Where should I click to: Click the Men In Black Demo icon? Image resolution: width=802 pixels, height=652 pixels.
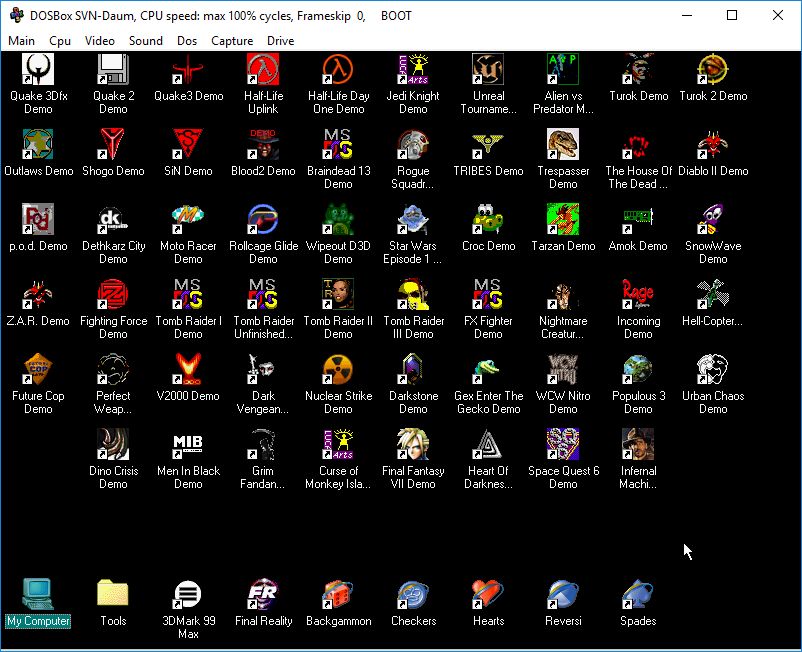pos(188,446)
